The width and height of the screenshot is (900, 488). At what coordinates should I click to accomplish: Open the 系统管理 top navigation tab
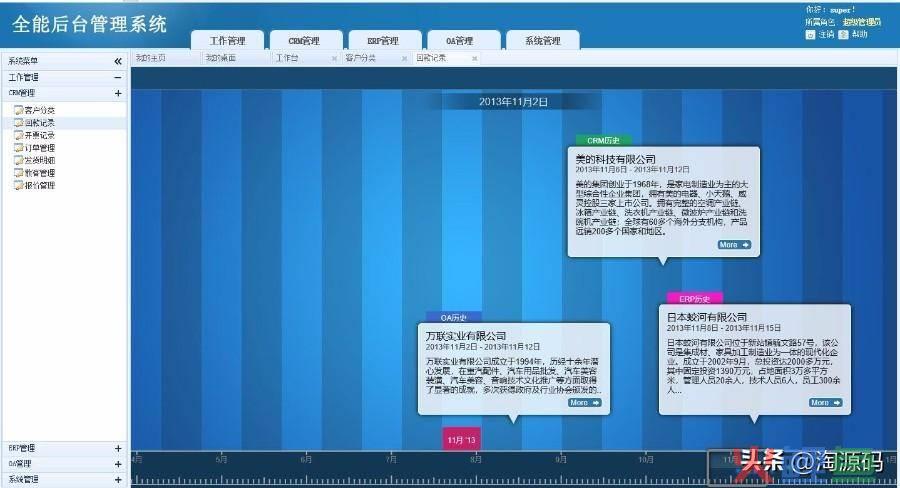542,41
